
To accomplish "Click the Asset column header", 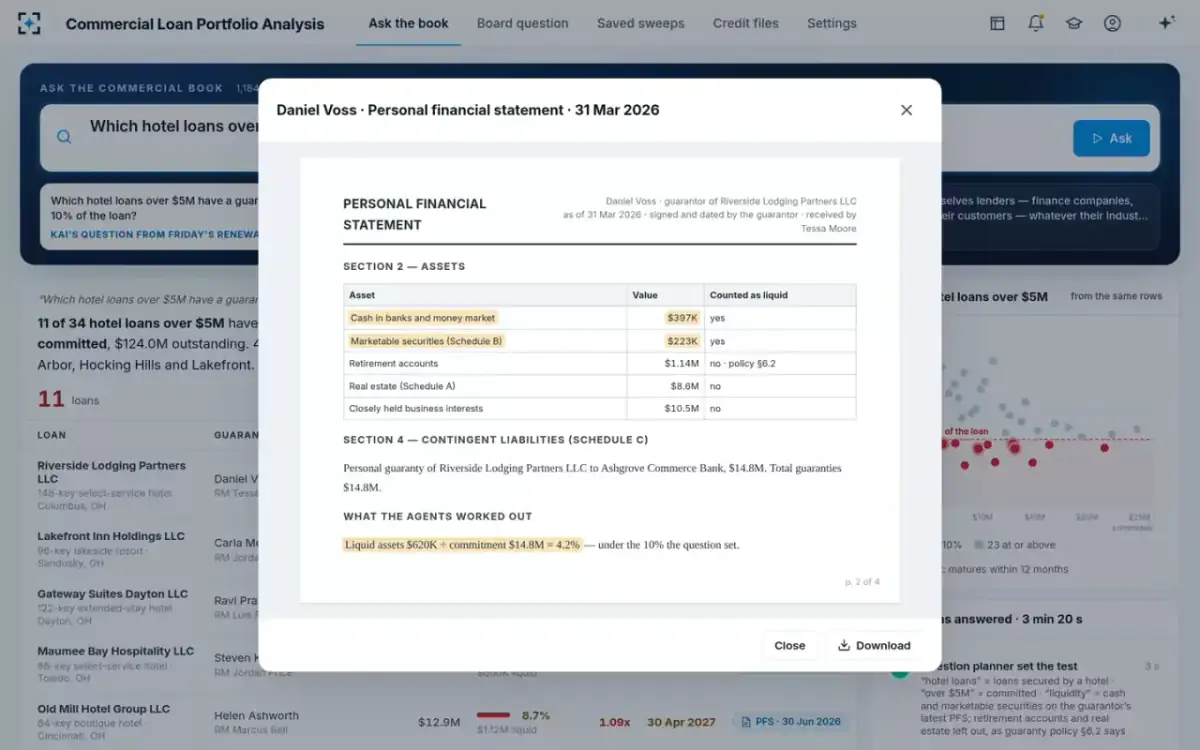I will 485,295.
